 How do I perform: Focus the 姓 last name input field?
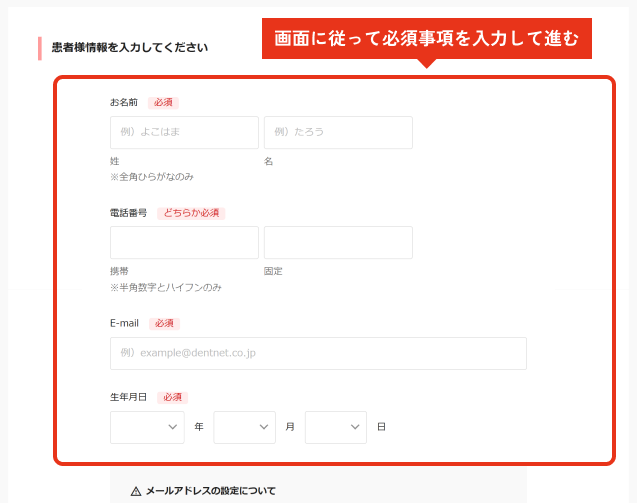[x=184, y=132]
